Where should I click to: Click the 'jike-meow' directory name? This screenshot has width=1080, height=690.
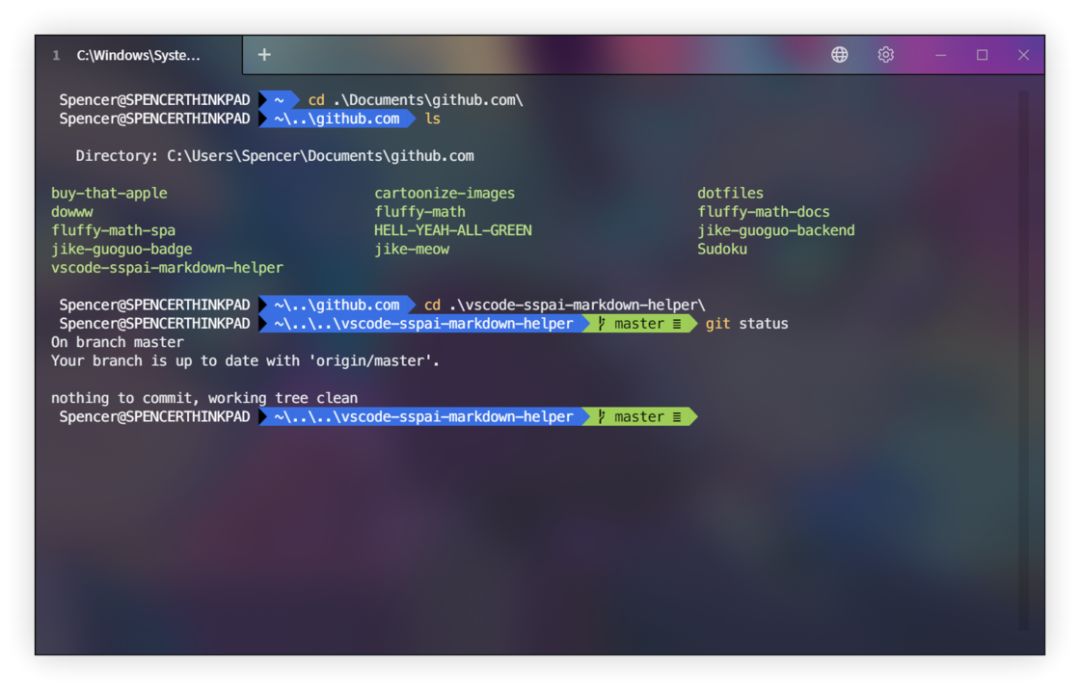click(x=411, y=249)
